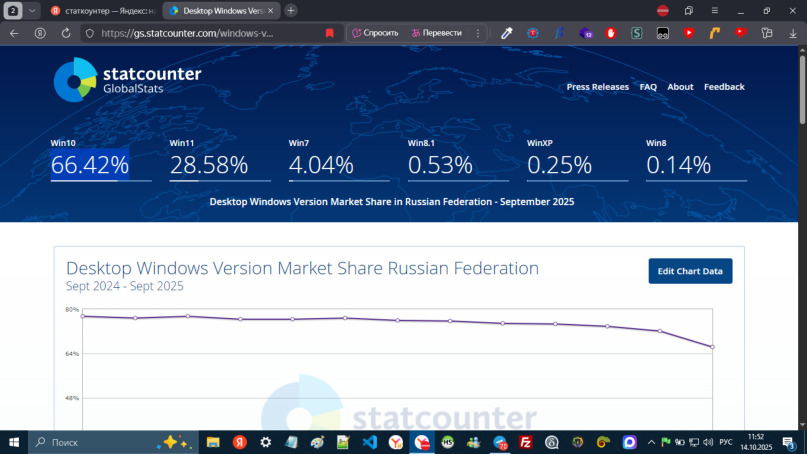Viewport: 807px width, 454px height.
Task: Click the statcounter GlobalStats logo
Action: pyautogui.click(x=127, y=80)
